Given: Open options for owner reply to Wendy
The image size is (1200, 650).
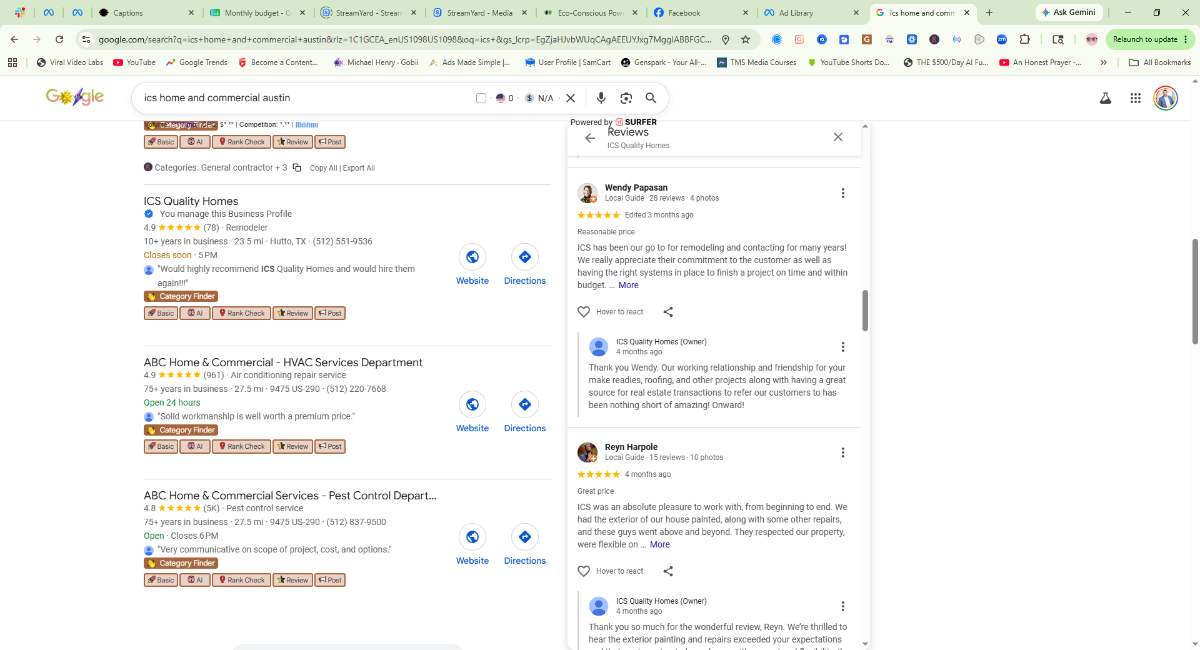Looking at the screenshot, I should pyautogui.click(x=843, y=347).
